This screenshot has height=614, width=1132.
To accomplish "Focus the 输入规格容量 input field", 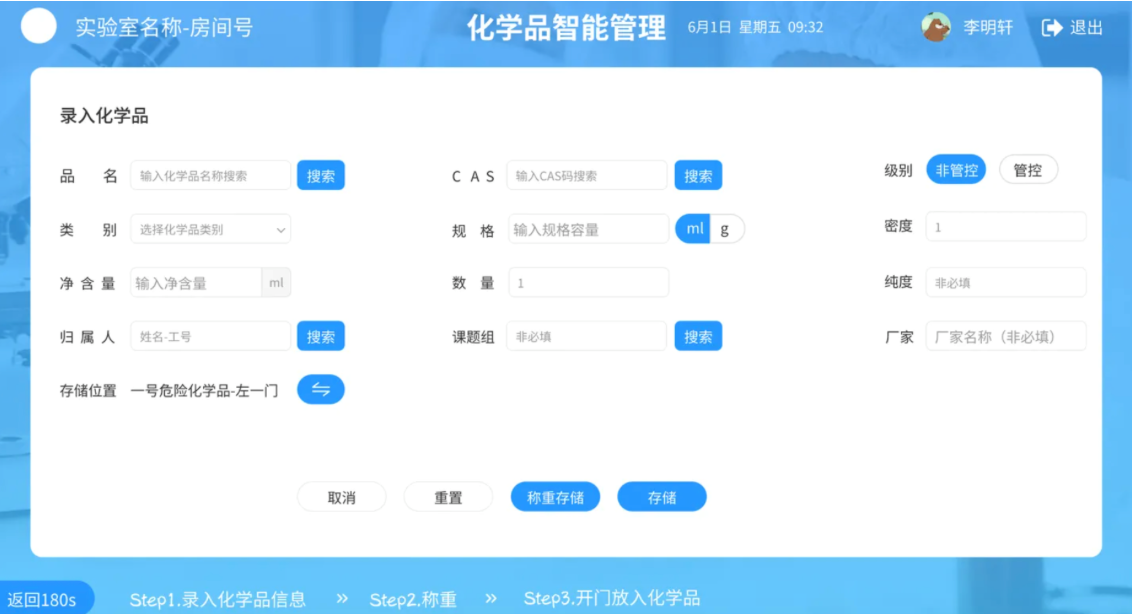I will [588, 230].
